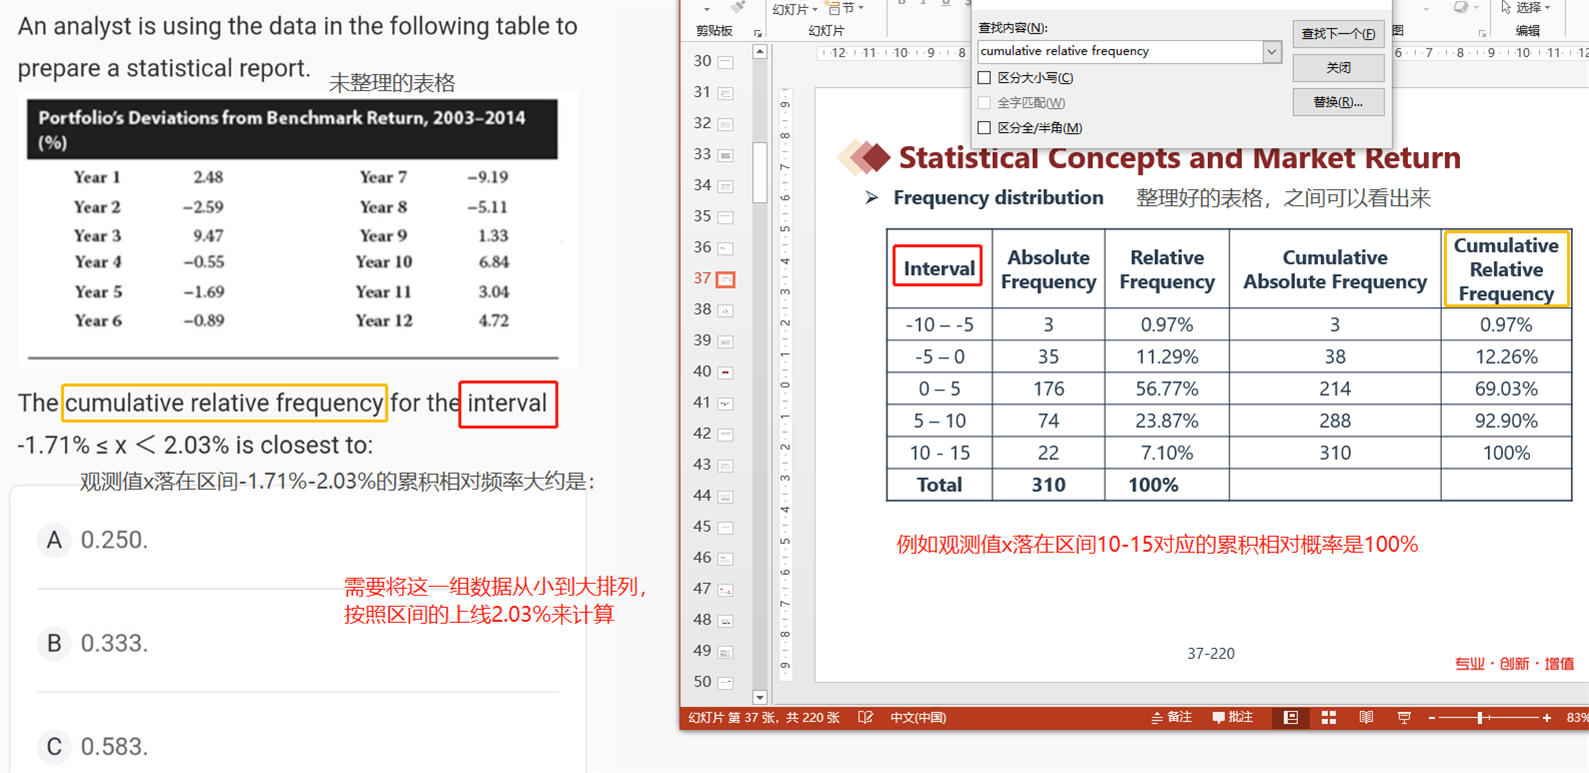Switch to Reading view in PowerPoint
1589x773 pixels.
[x=1366, y=718]
